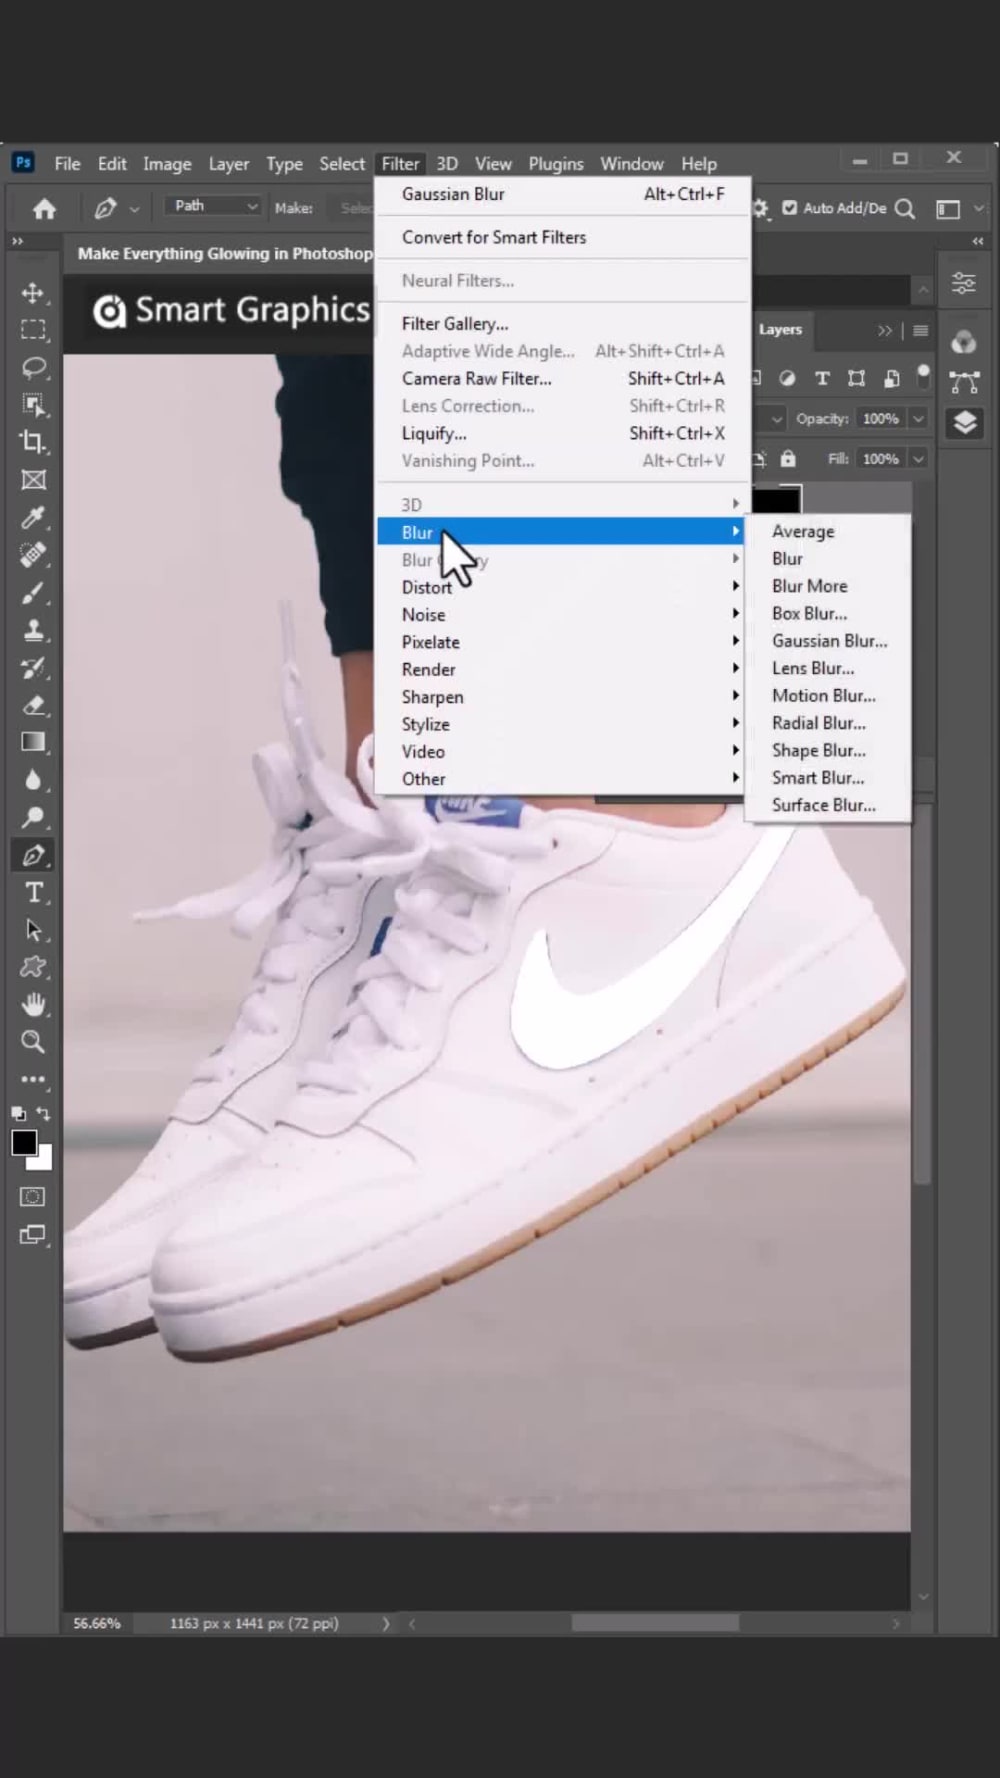Image resolution: width=1000 pixels, height=1778 pixels.
Task: Open the Opacity dropdown arrow
Action: [x=918, y=419]
